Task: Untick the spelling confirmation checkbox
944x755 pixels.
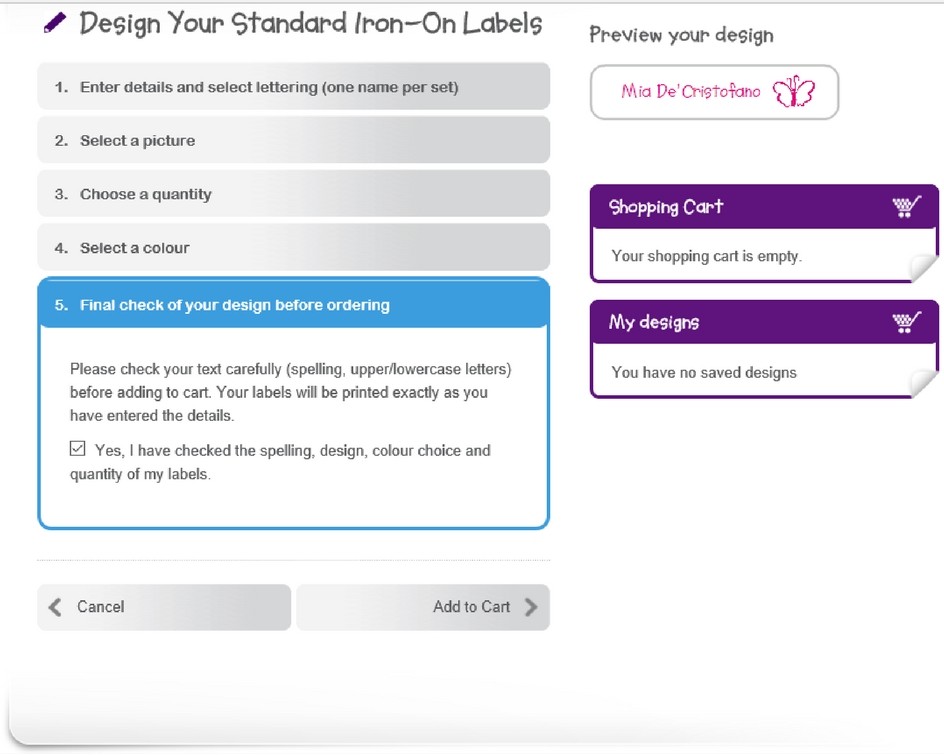Action: tap(78, 449)
